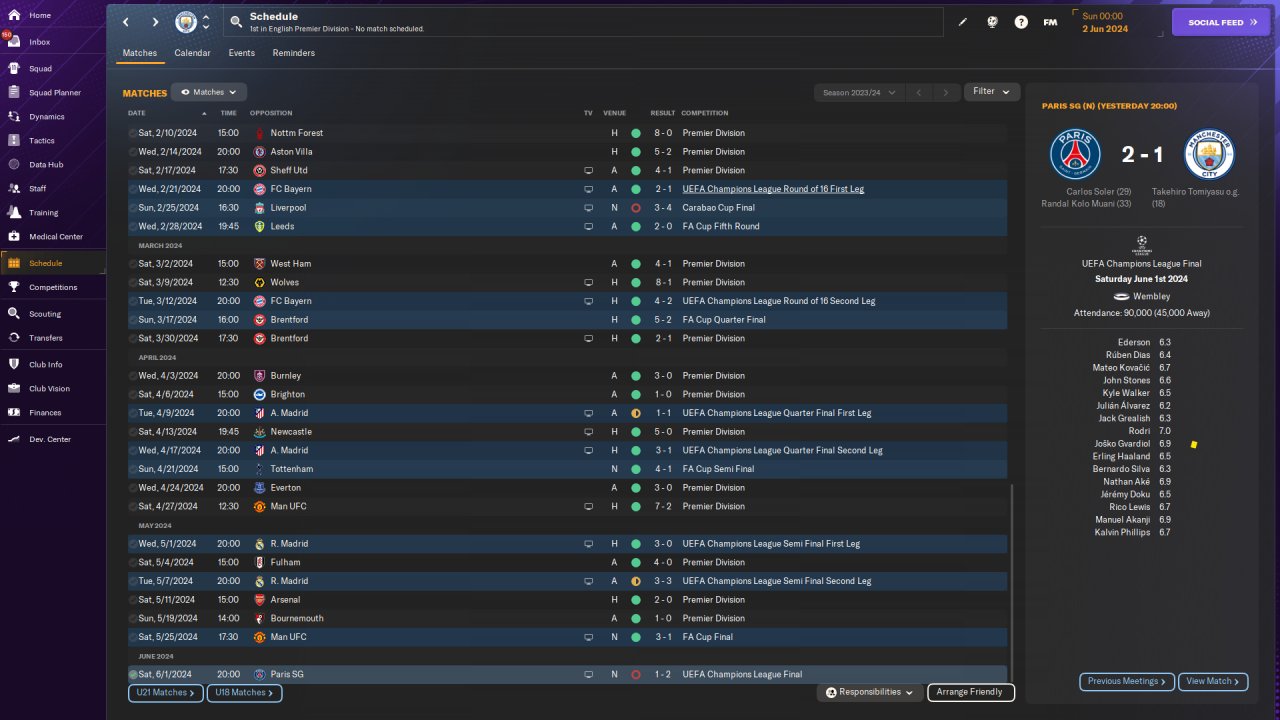Open the Medical Center sidebar icon
1280x720 pixels.
[14, 237]
